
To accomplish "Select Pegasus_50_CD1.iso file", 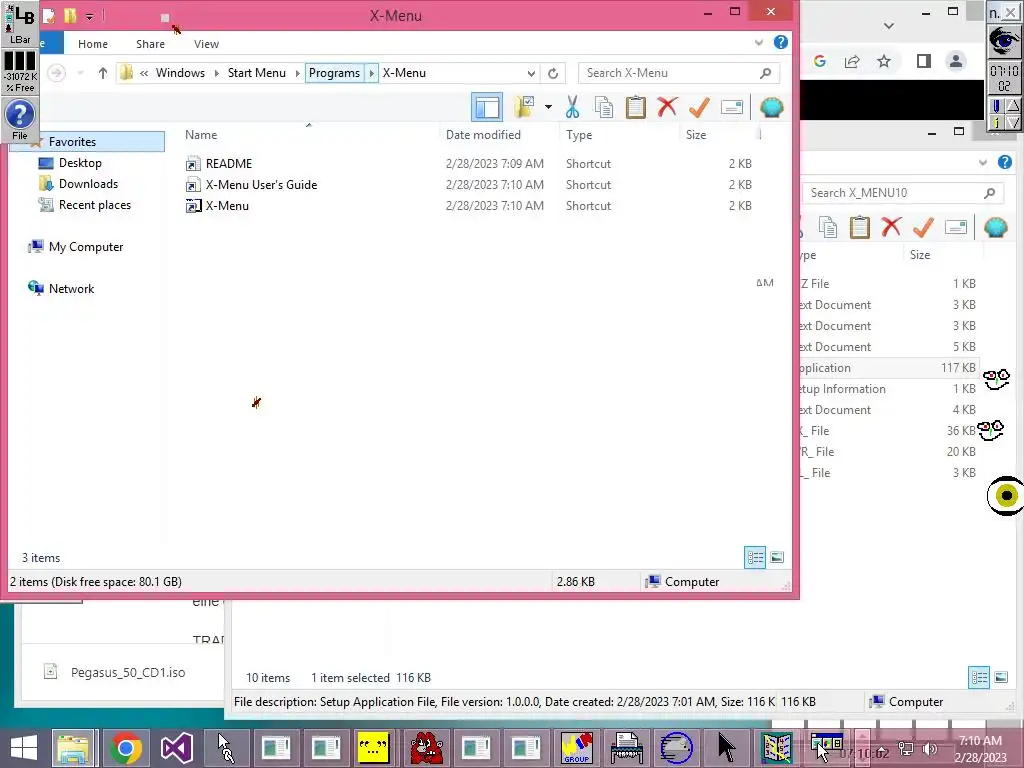I will coord(116,672).
